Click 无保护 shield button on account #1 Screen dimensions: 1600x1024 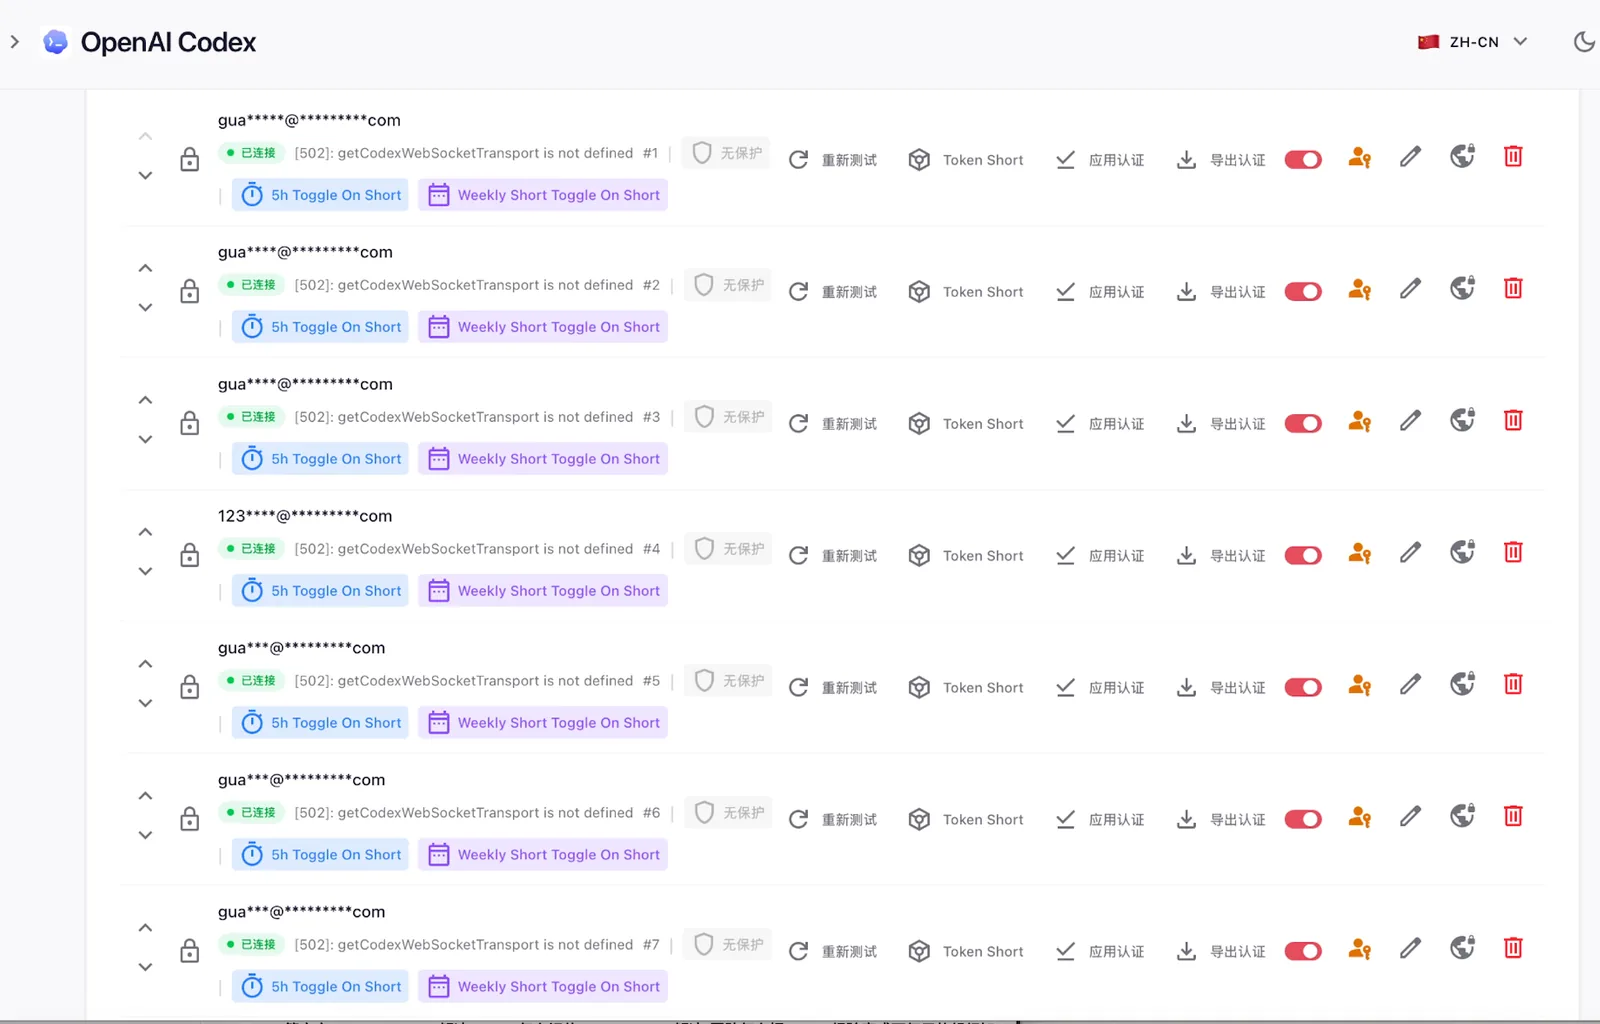(727, 153)
